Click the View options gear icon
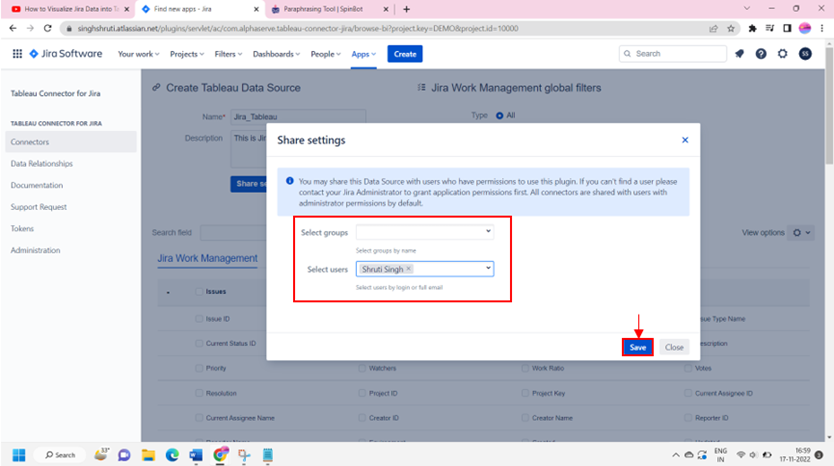The image size is (834, 466). click(797, 232)
